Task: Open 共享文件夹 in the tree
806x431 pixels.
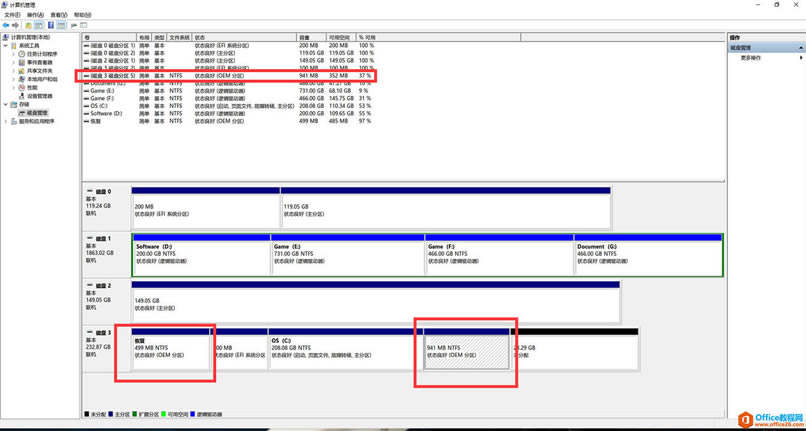Action: pyautogui.click(x=35, y=70)
